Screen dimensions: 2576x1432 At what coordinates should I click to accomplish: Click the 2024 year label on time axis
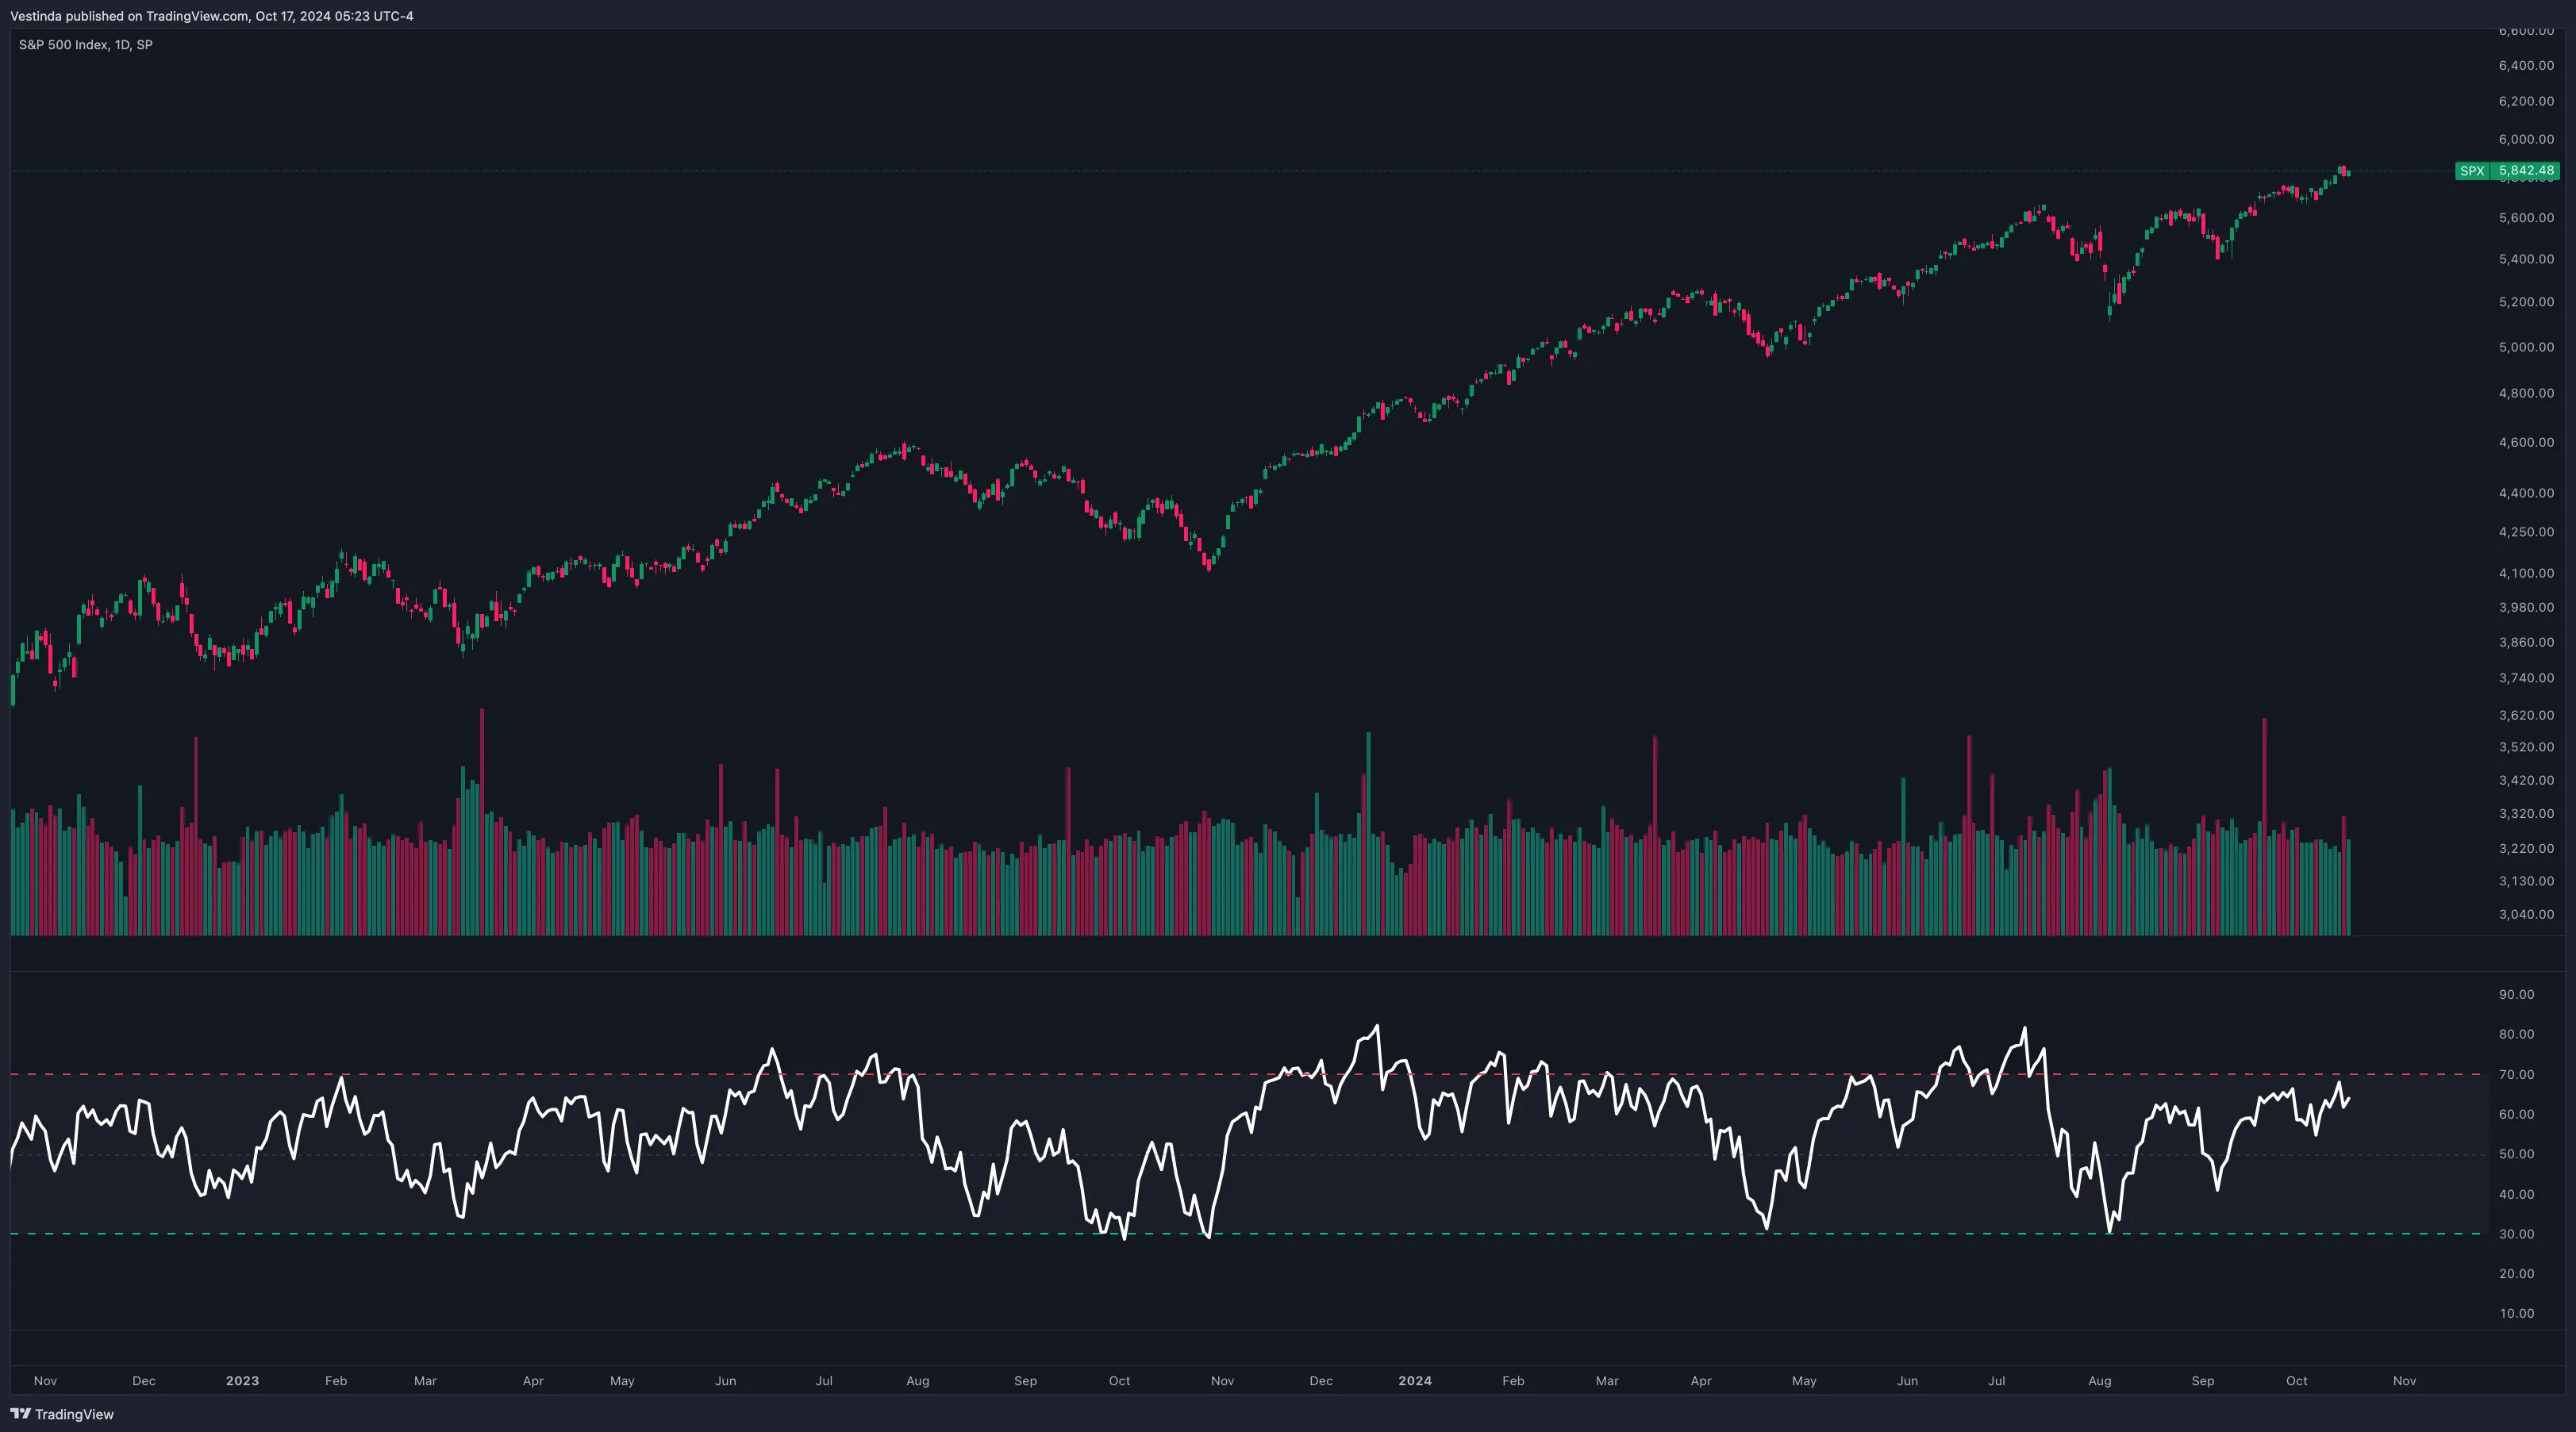1415,1381
